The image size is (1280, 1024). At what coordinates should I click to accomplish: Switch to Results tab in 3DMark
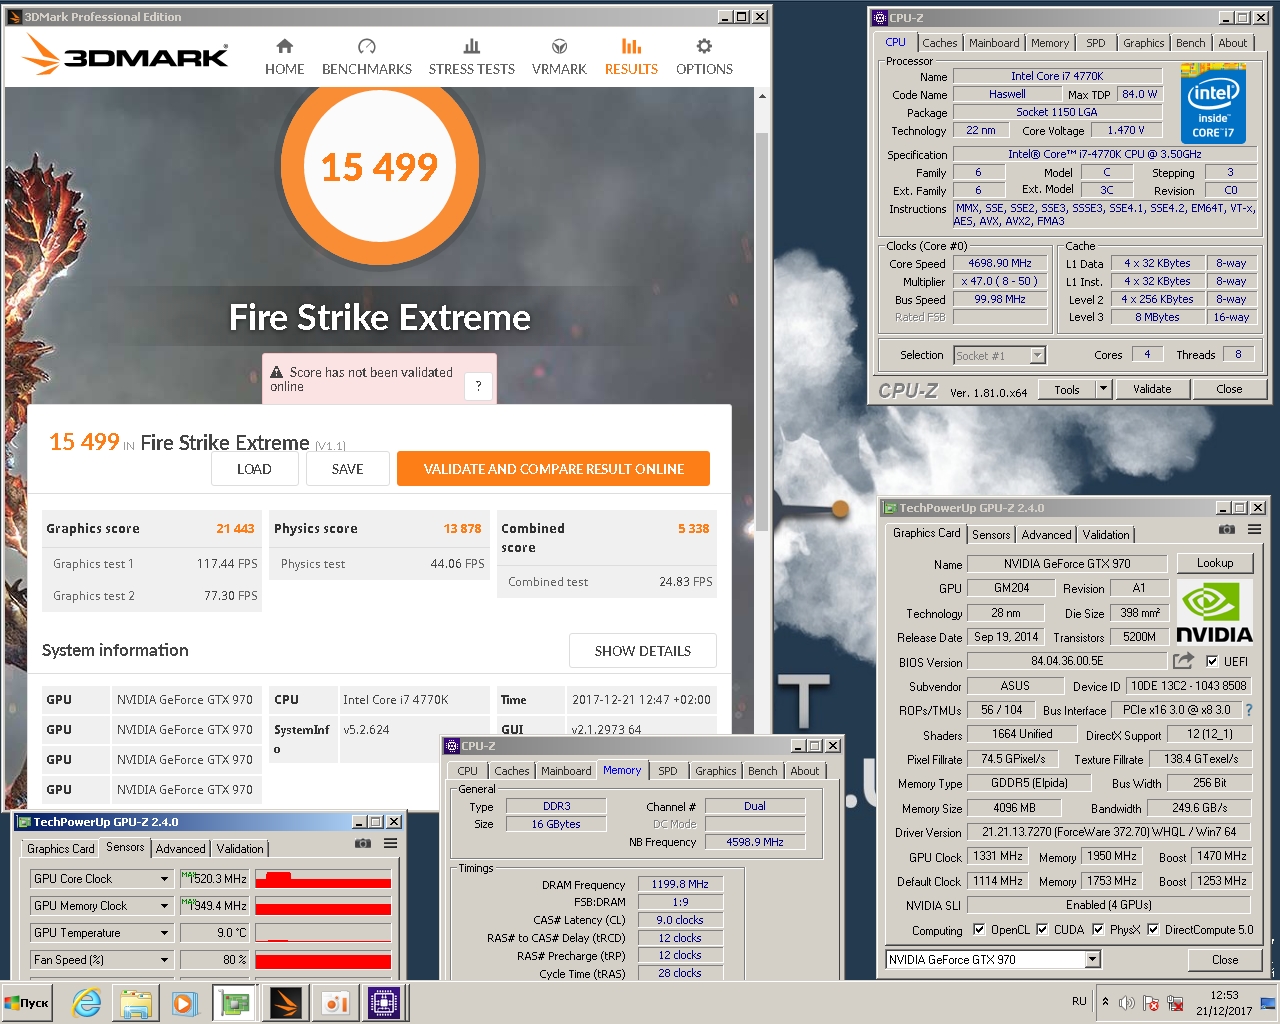point(631,56)
